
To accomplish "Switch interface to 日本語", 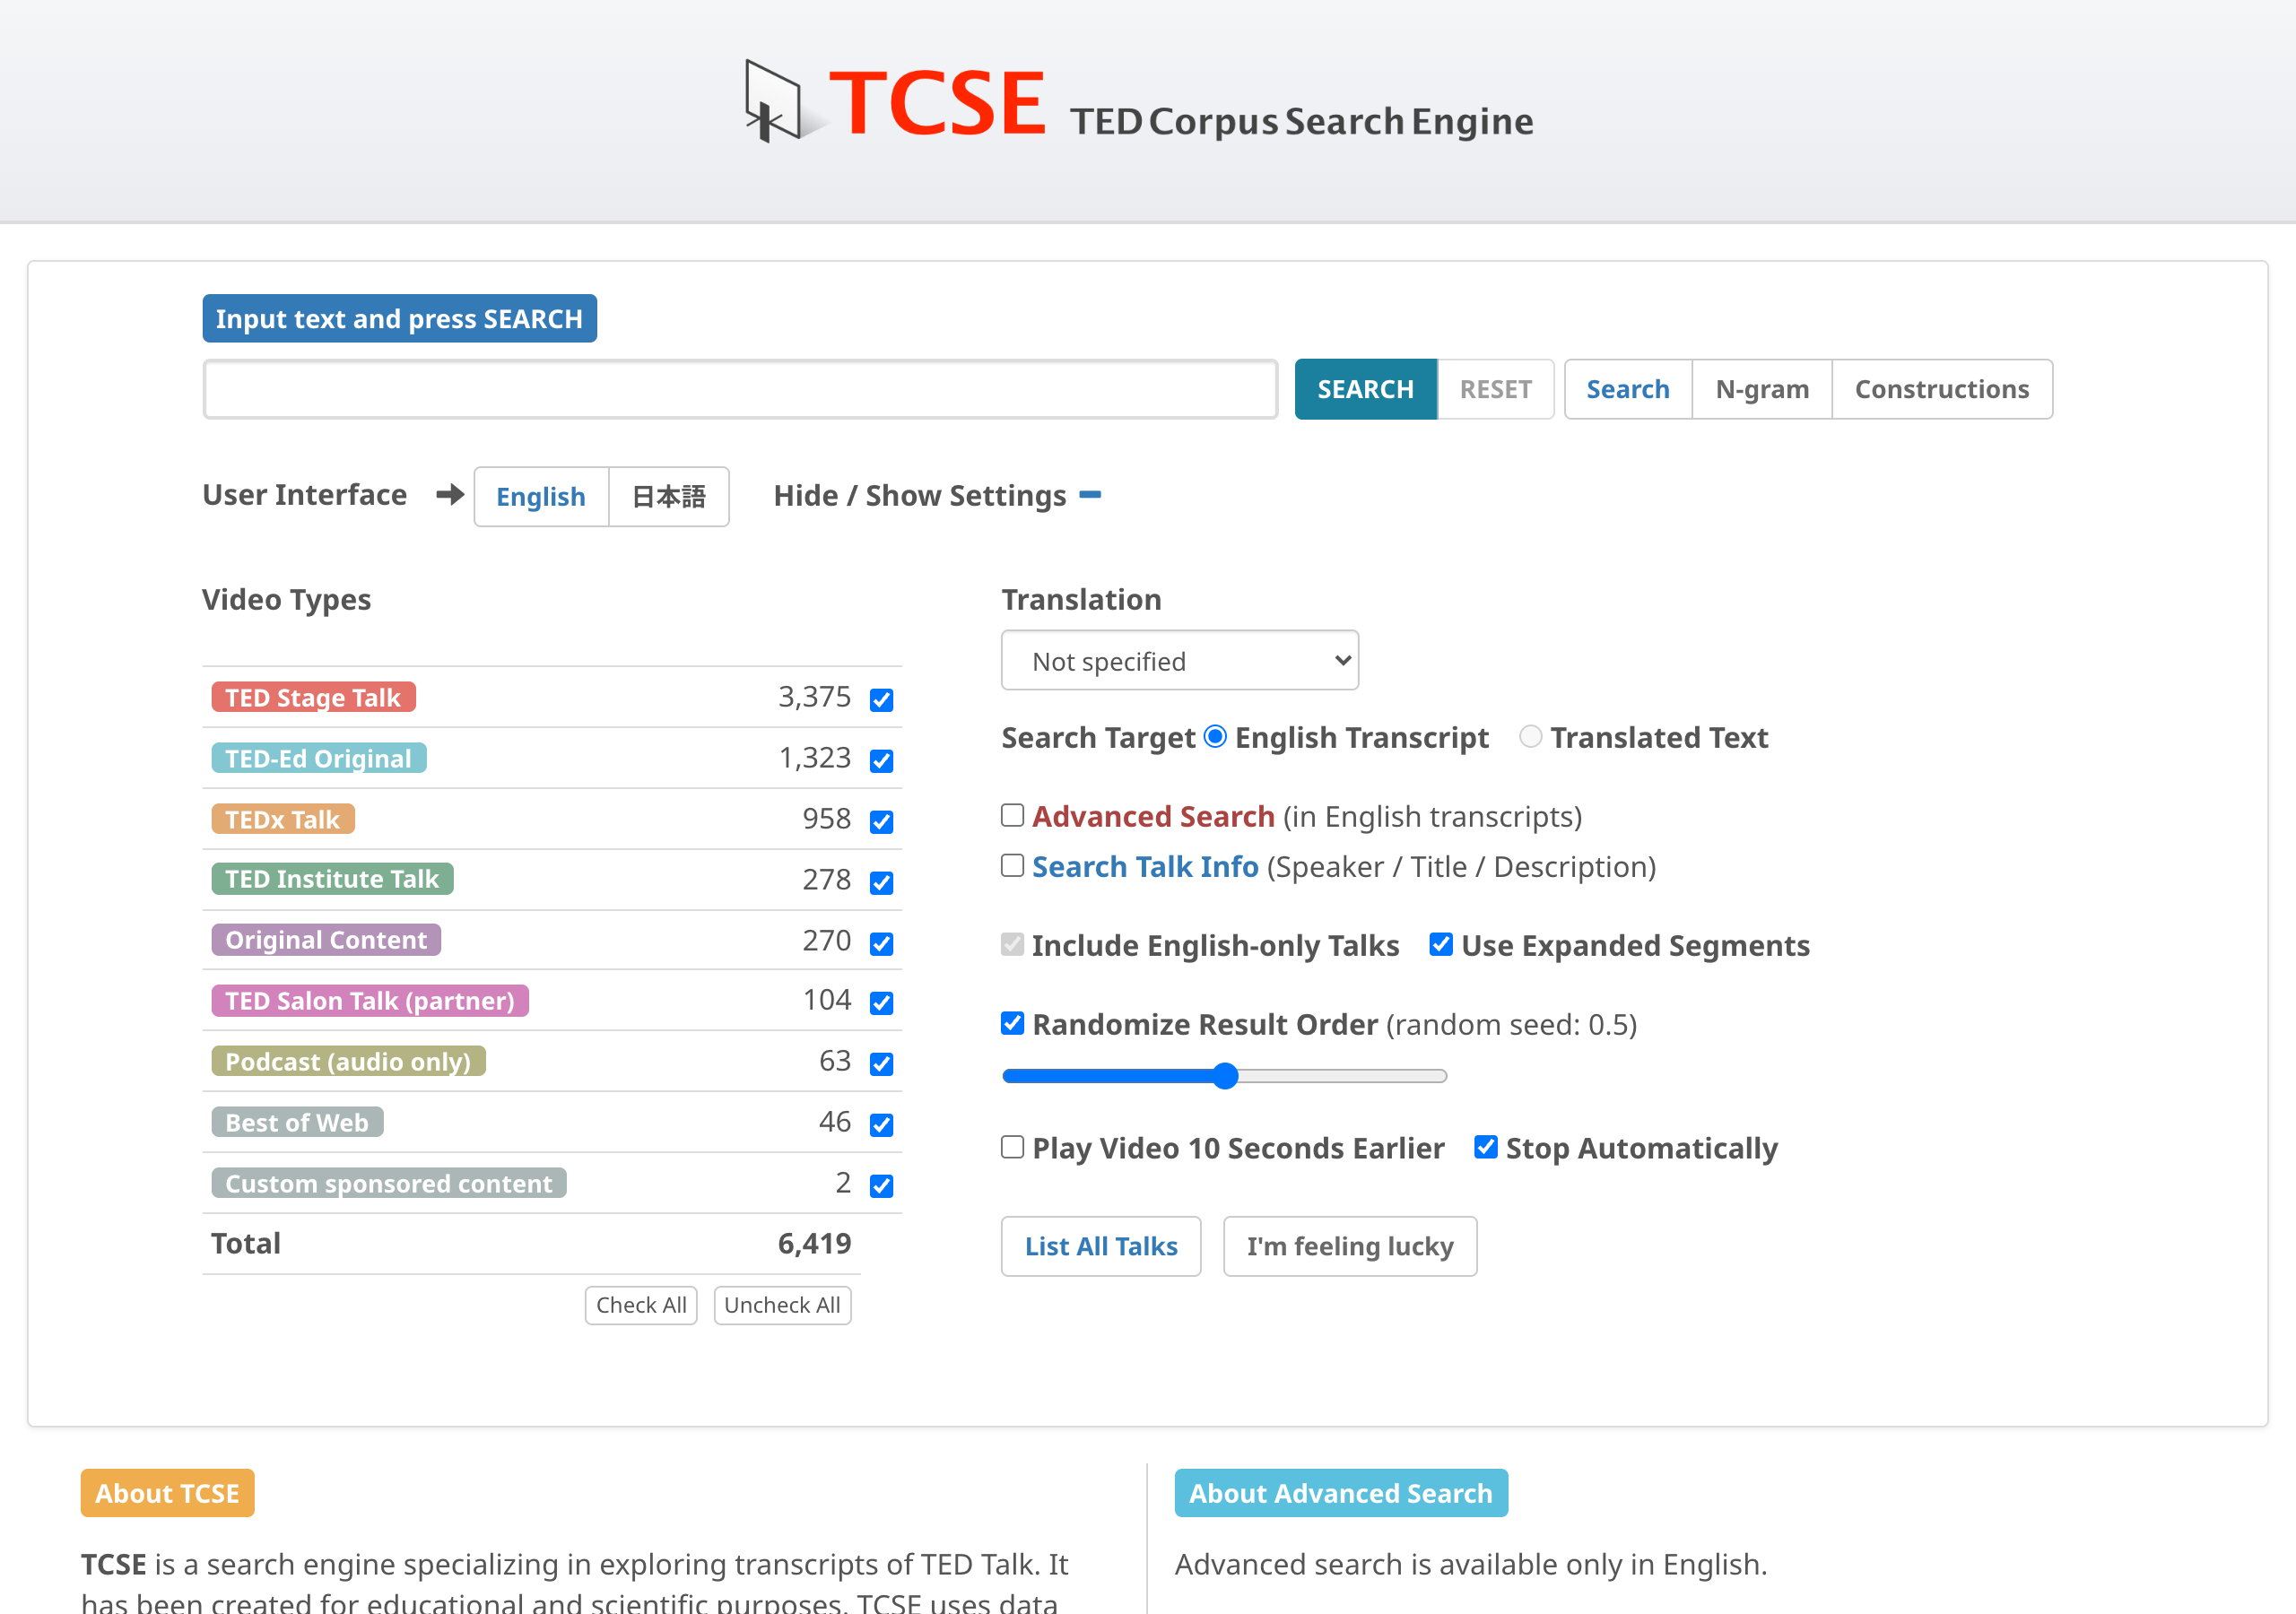I will click(x=668, y=497).
